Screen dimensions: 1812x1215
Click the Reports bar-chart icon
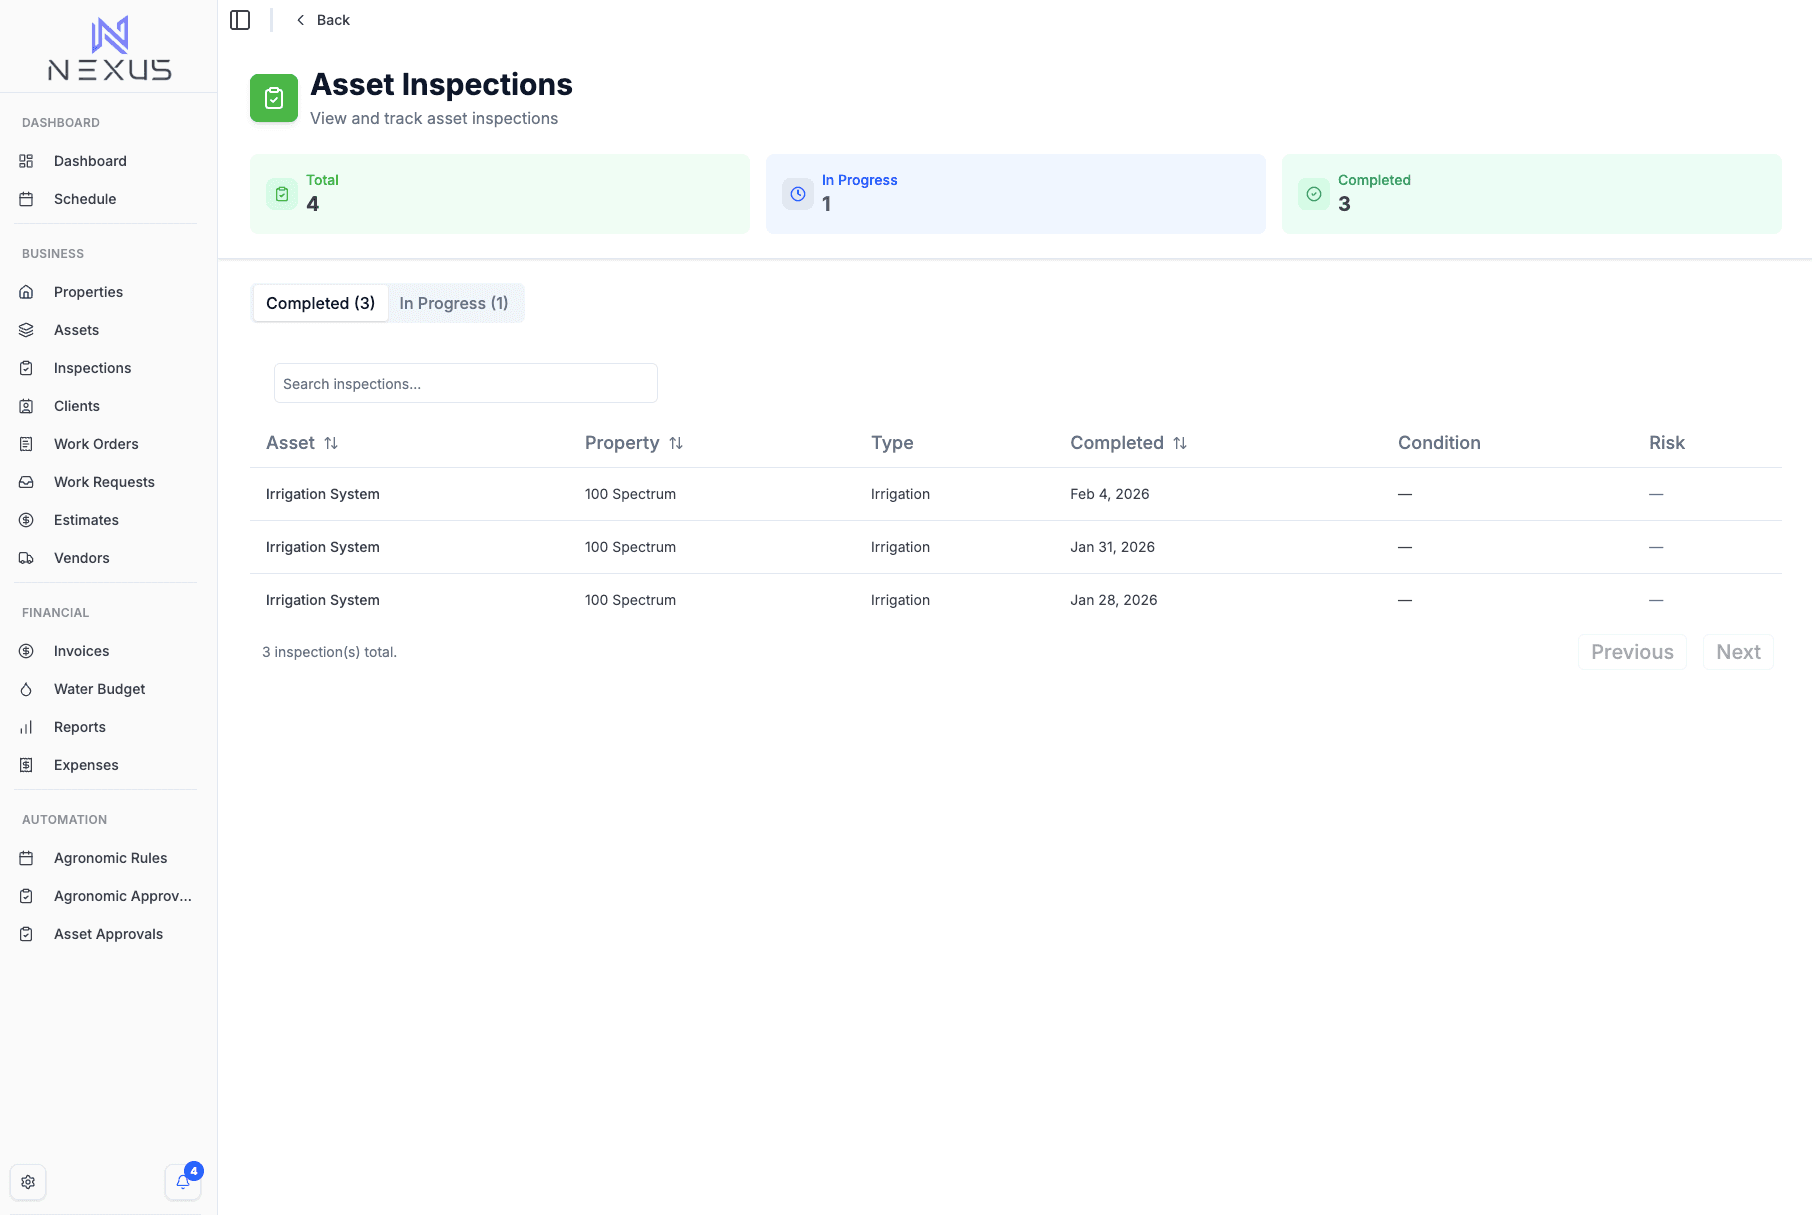coord(26,727)
